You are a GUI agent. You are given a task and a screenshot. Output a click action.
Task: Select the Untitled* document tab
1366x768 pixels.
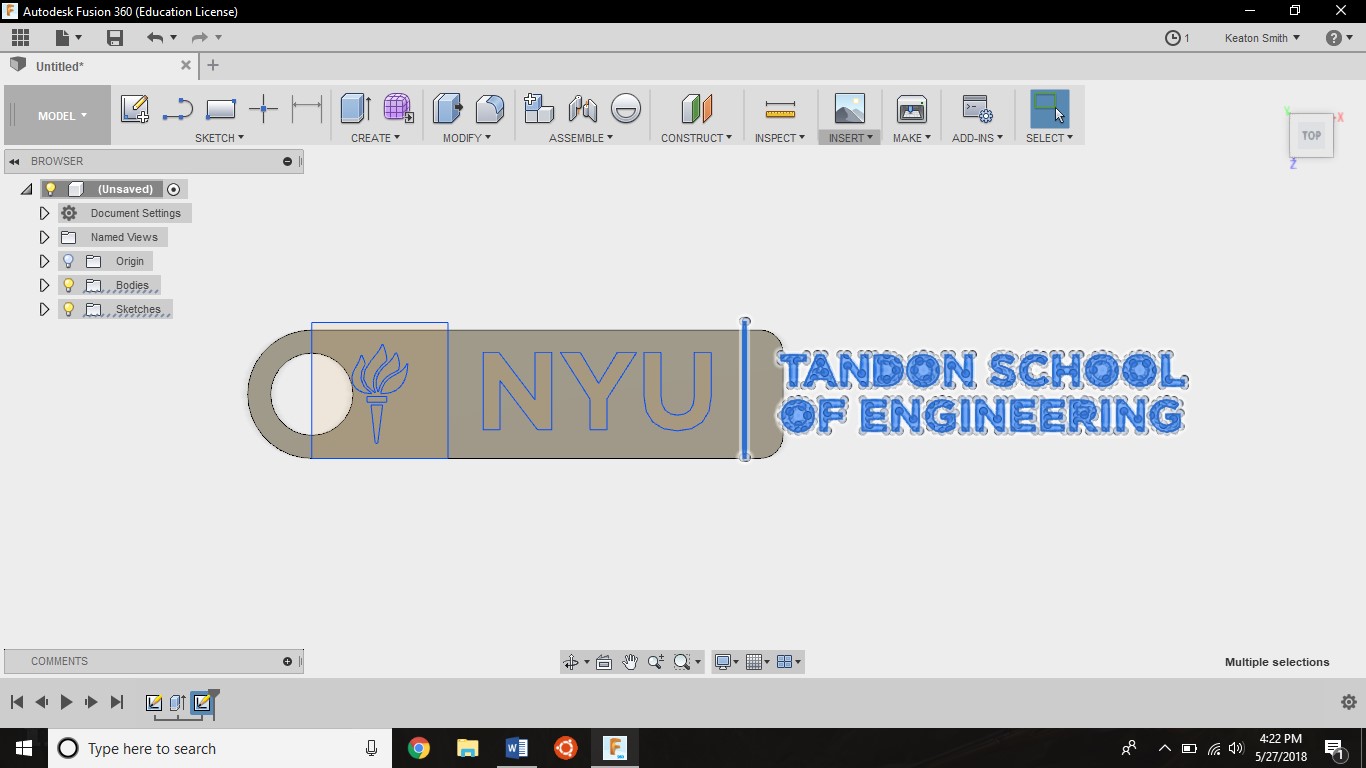[60, 66]
